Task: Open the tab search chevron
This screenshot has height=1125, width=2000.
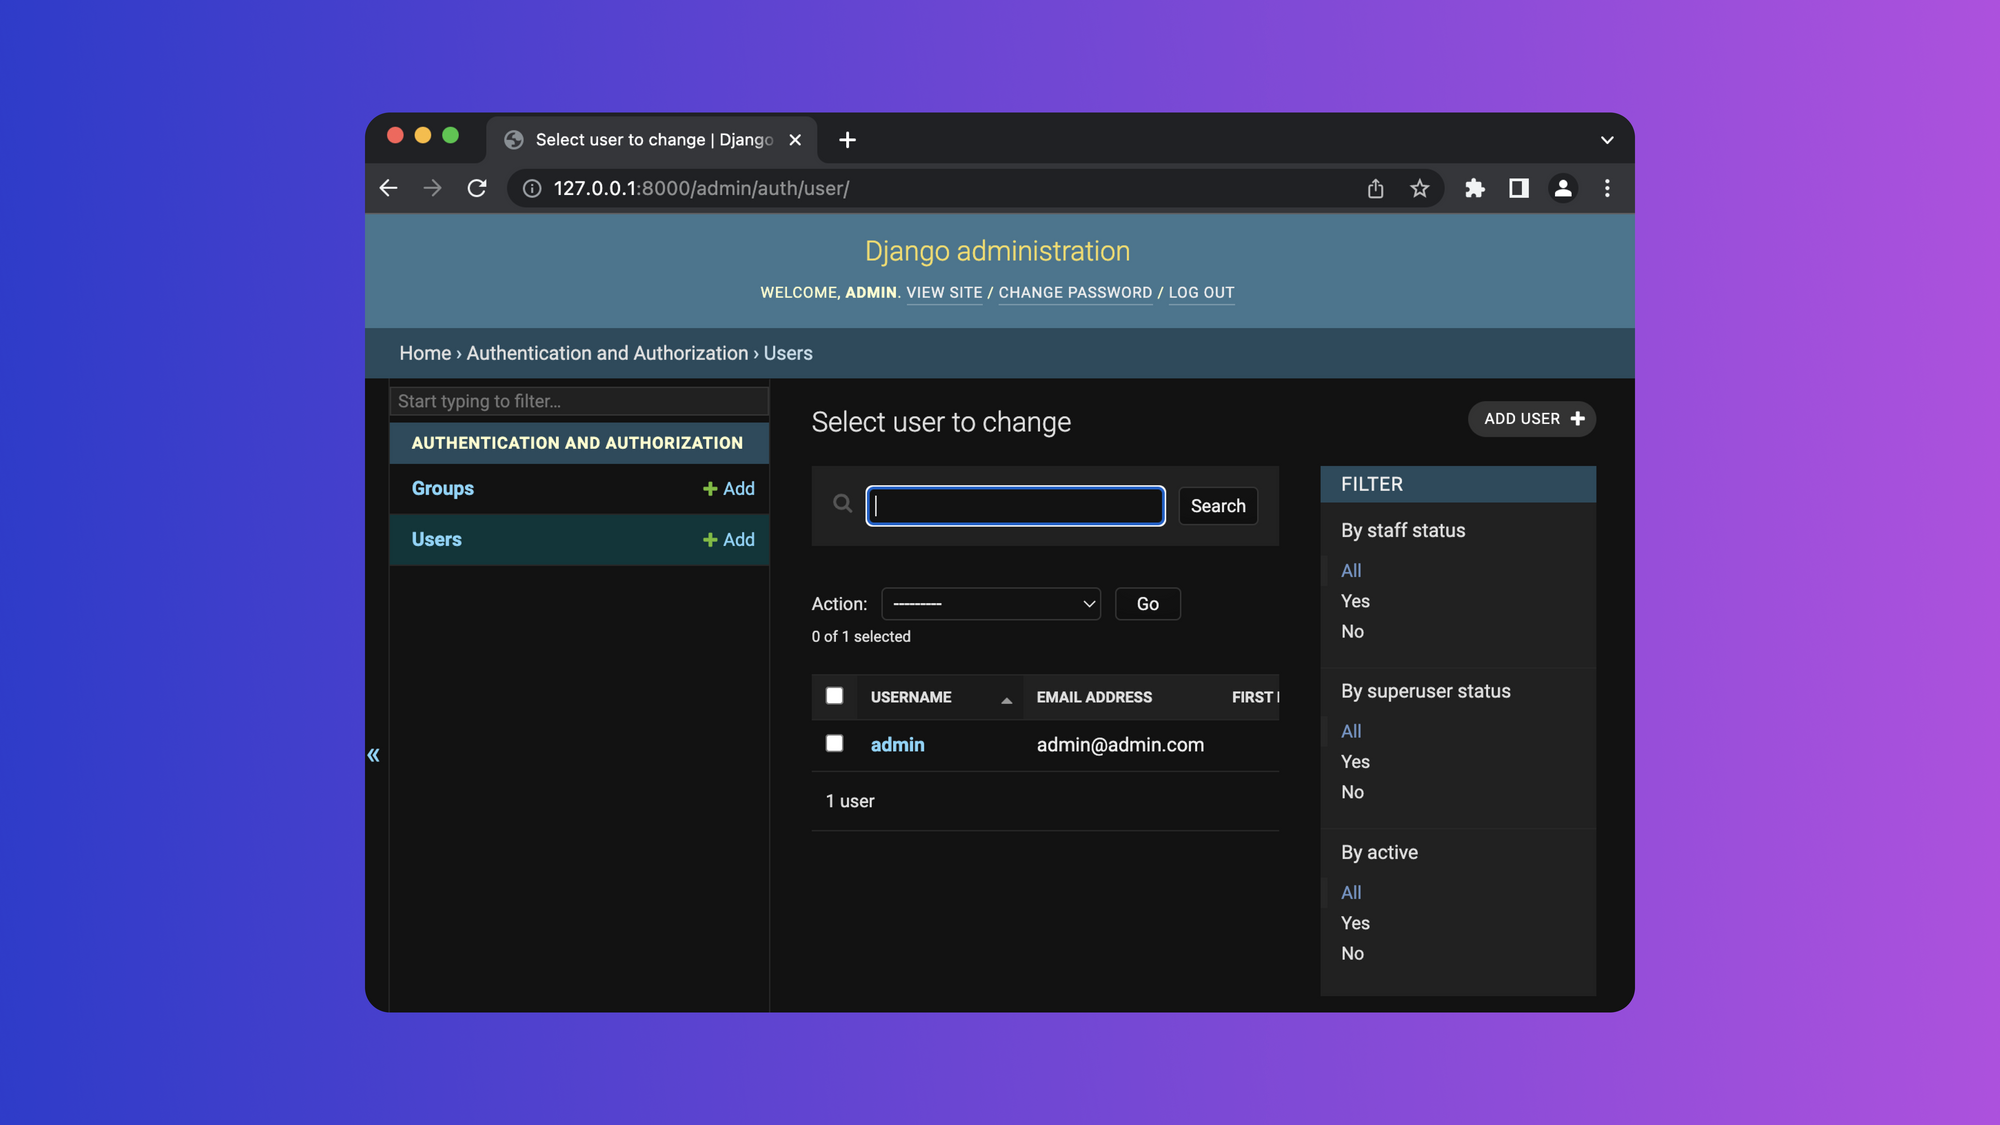Action: (x=1607, y=140)
